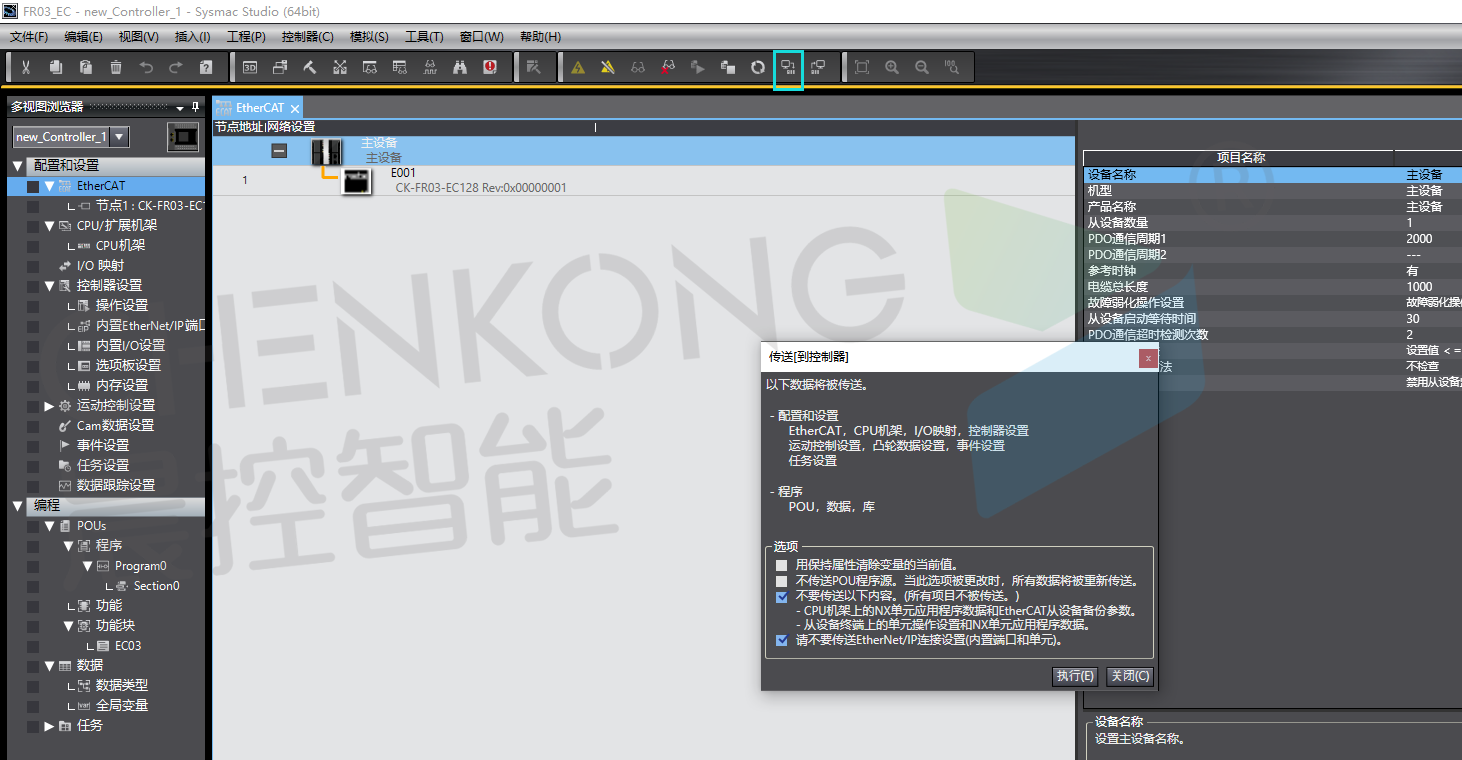The image size is (1462, 760).
Task: Click the highlighted online connect icon
Action: coord(788,67)
